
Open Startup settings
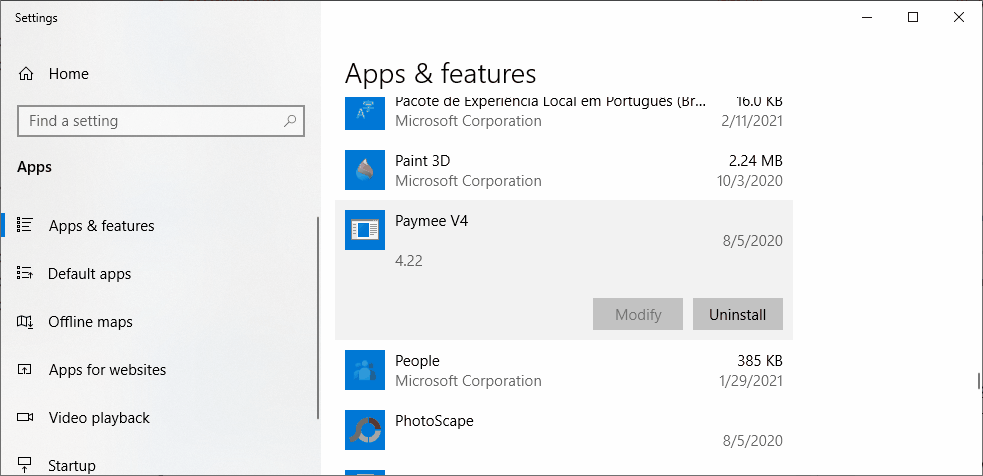point(72,466)
